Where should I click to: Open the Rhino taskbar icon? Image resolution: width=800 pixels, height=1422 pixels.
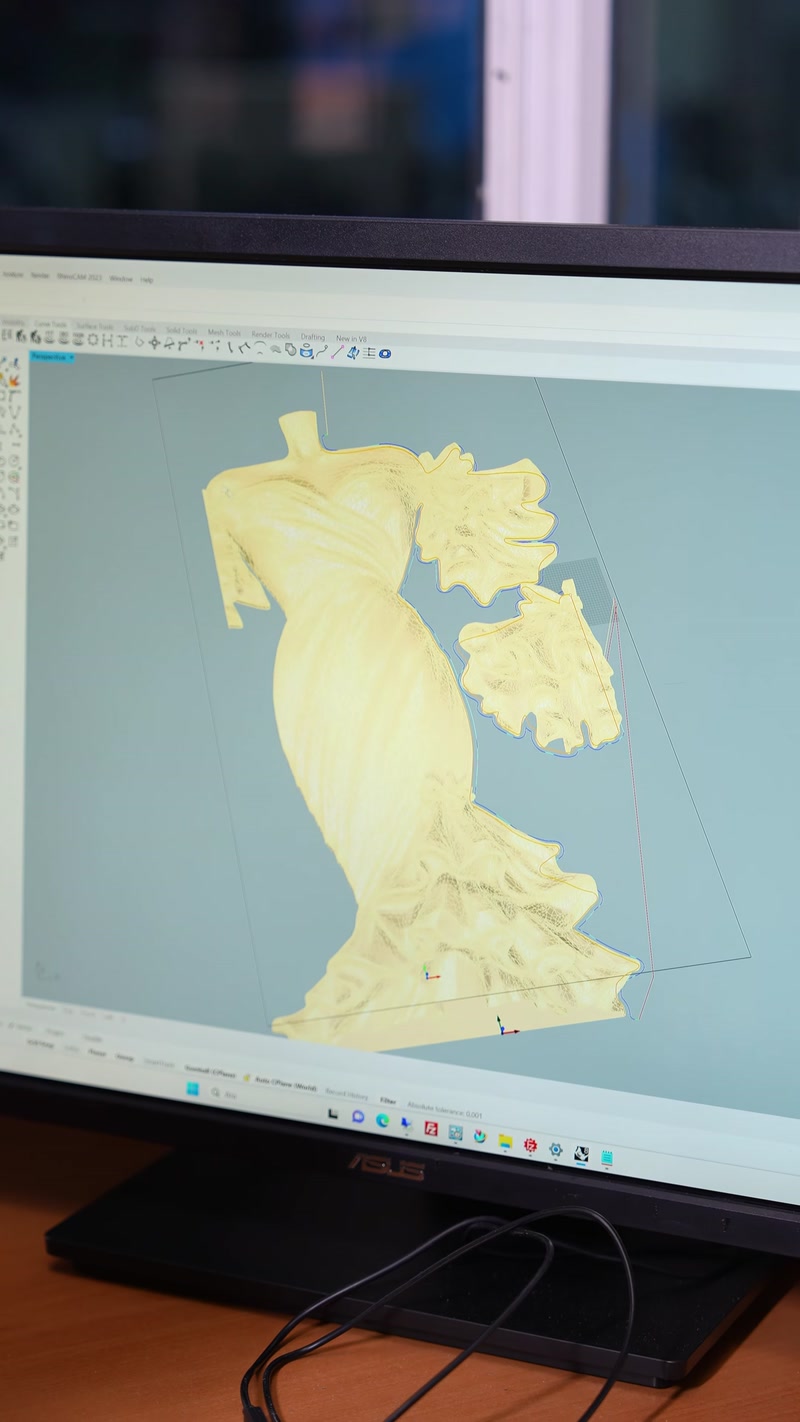pyautogui.click(x=581, y=1153)
